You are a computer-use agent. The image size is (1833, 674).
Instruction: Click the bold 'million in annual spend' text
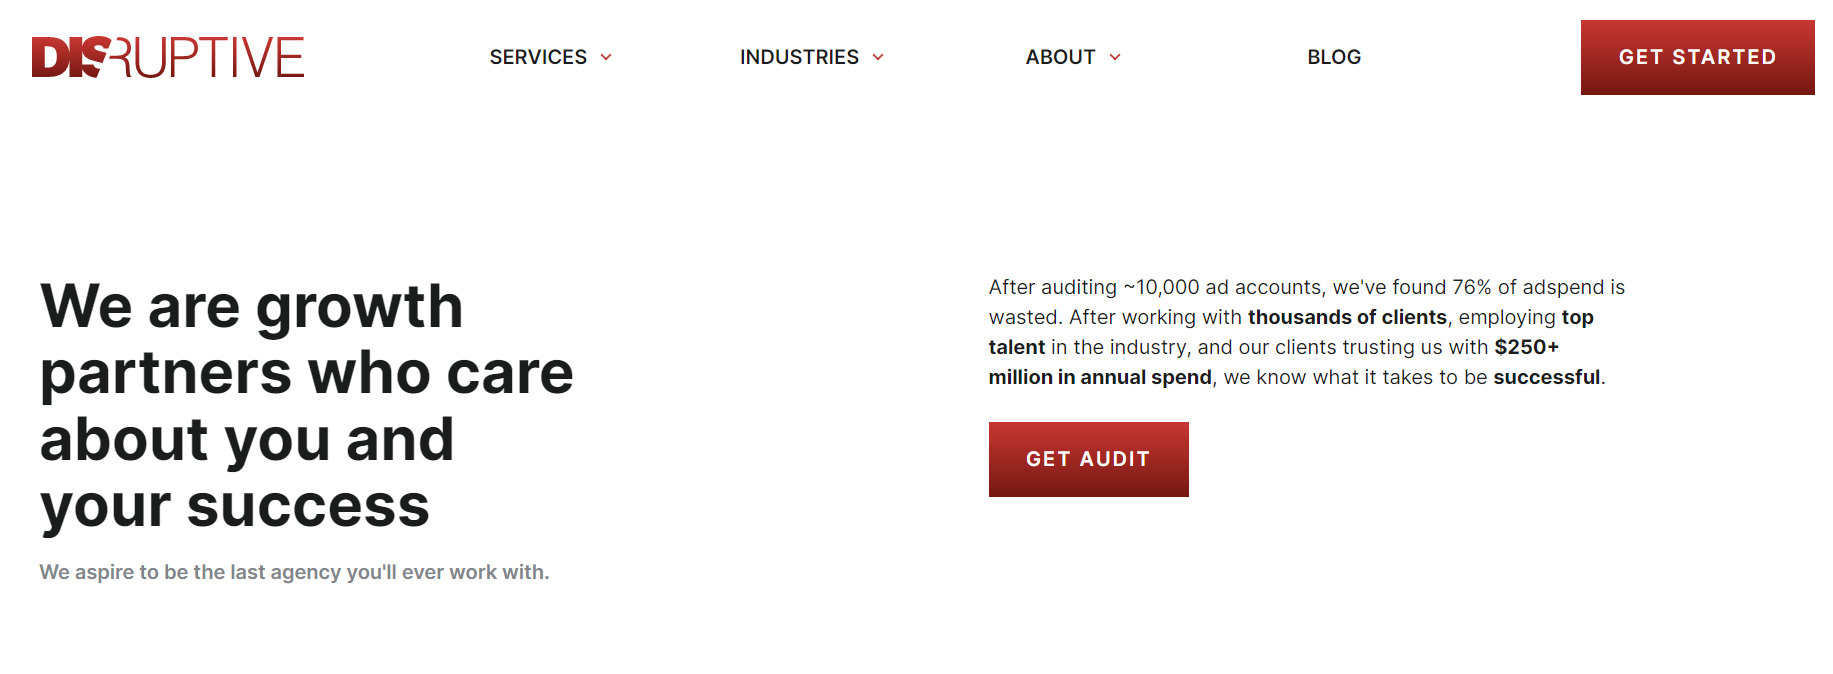pyautogui.click(x=1100, y=377)
